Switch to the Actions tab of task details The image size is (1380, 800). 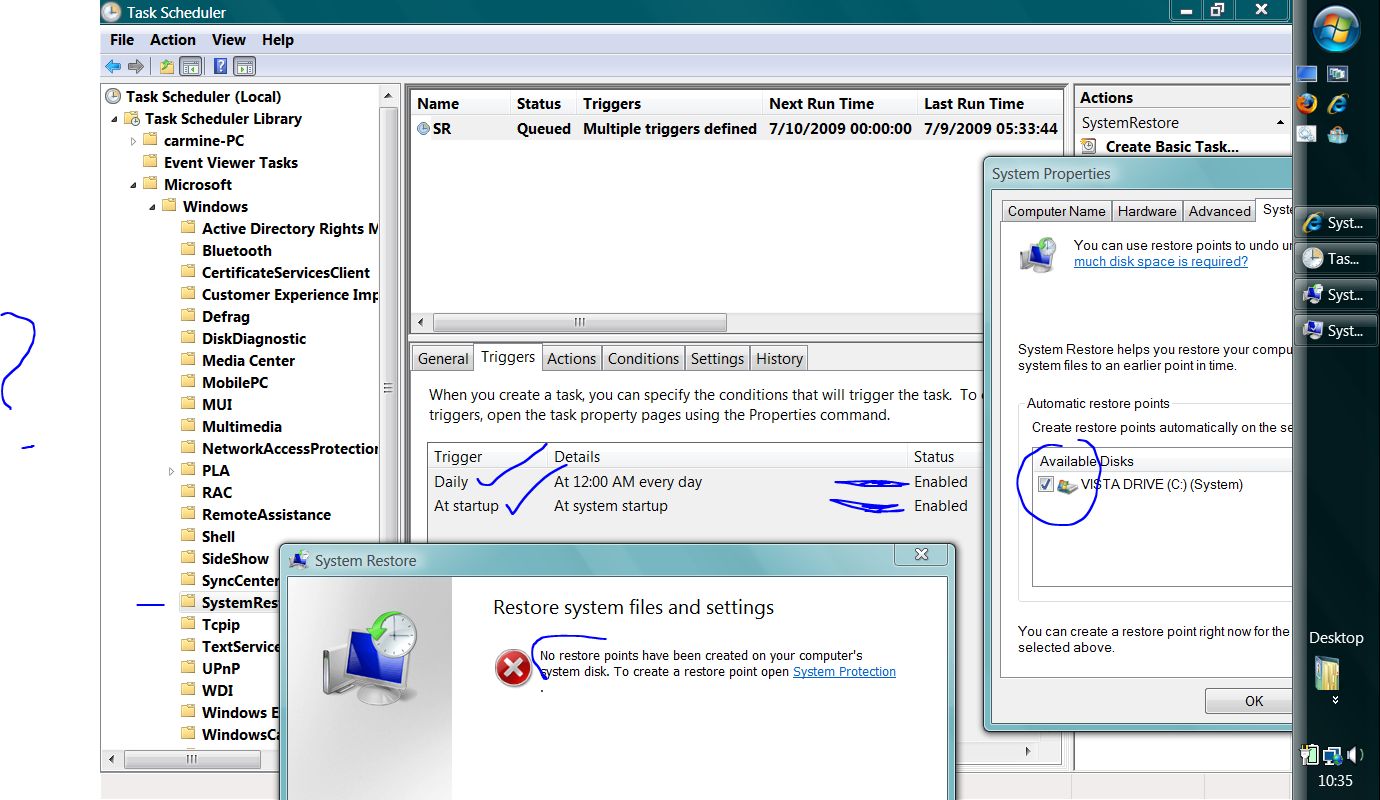[572, 359]
